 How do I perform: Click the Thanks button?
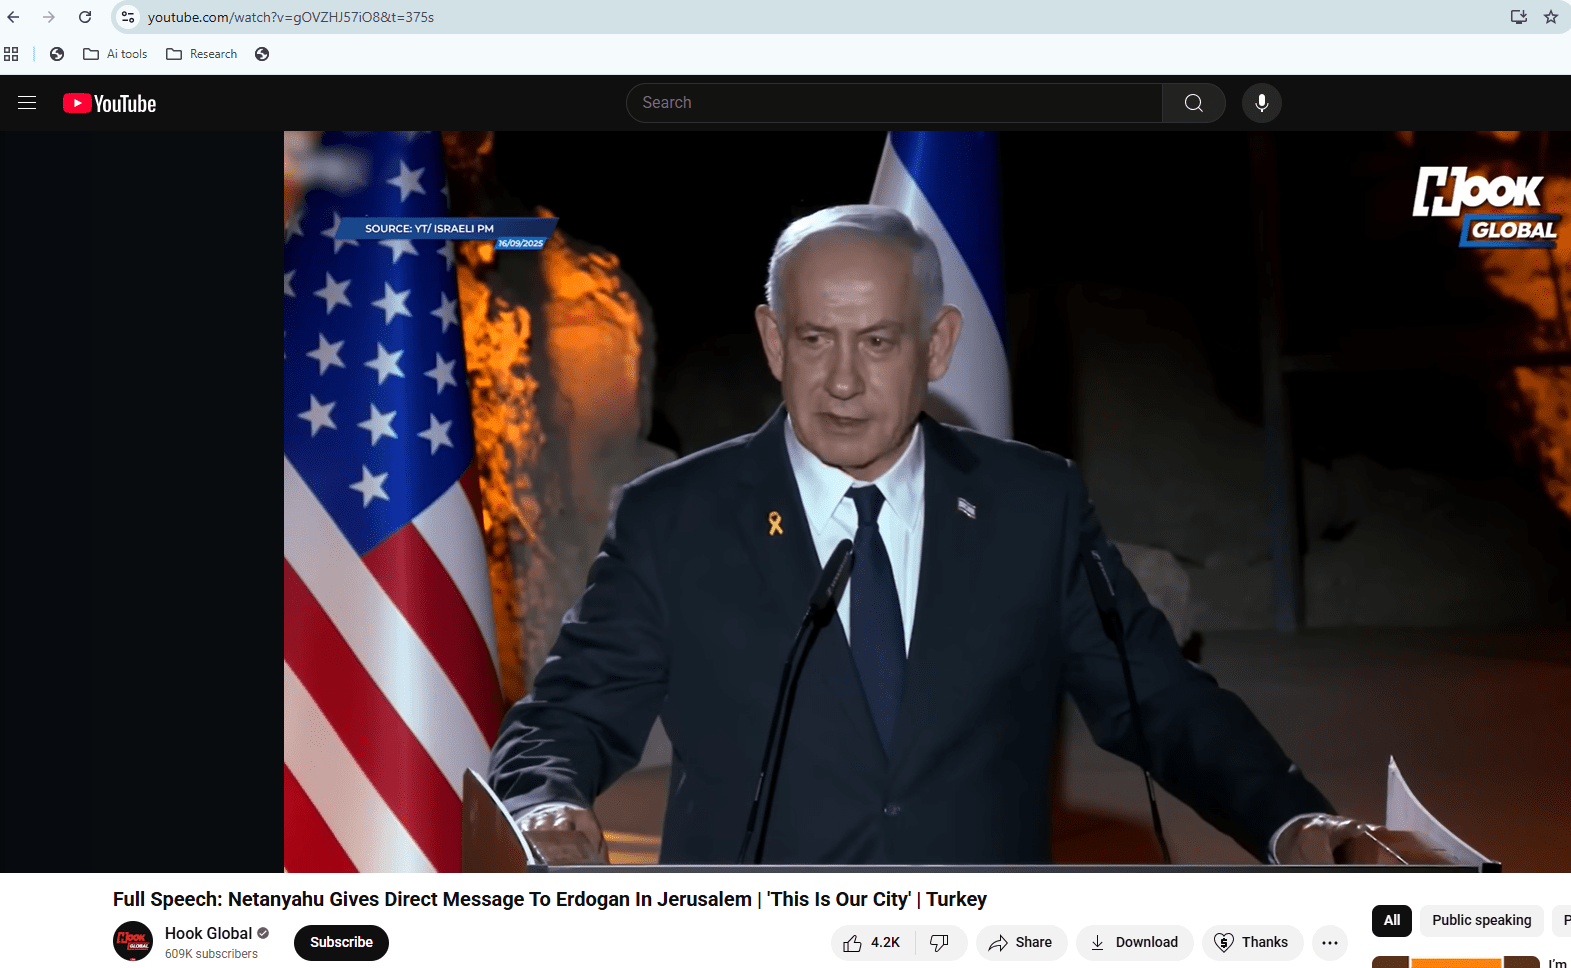(x=1252, y=942)
